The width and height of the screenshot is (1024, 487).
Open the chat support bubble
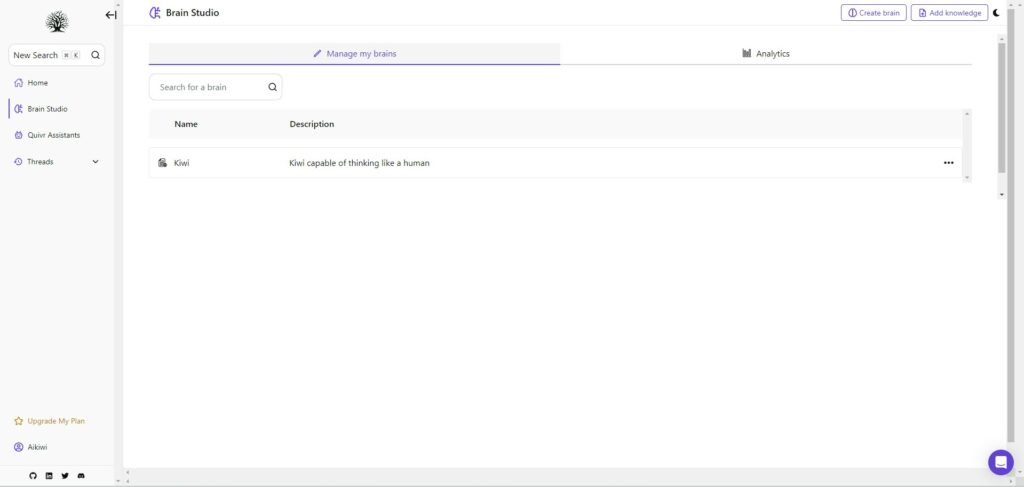[x=1000, y=462]
